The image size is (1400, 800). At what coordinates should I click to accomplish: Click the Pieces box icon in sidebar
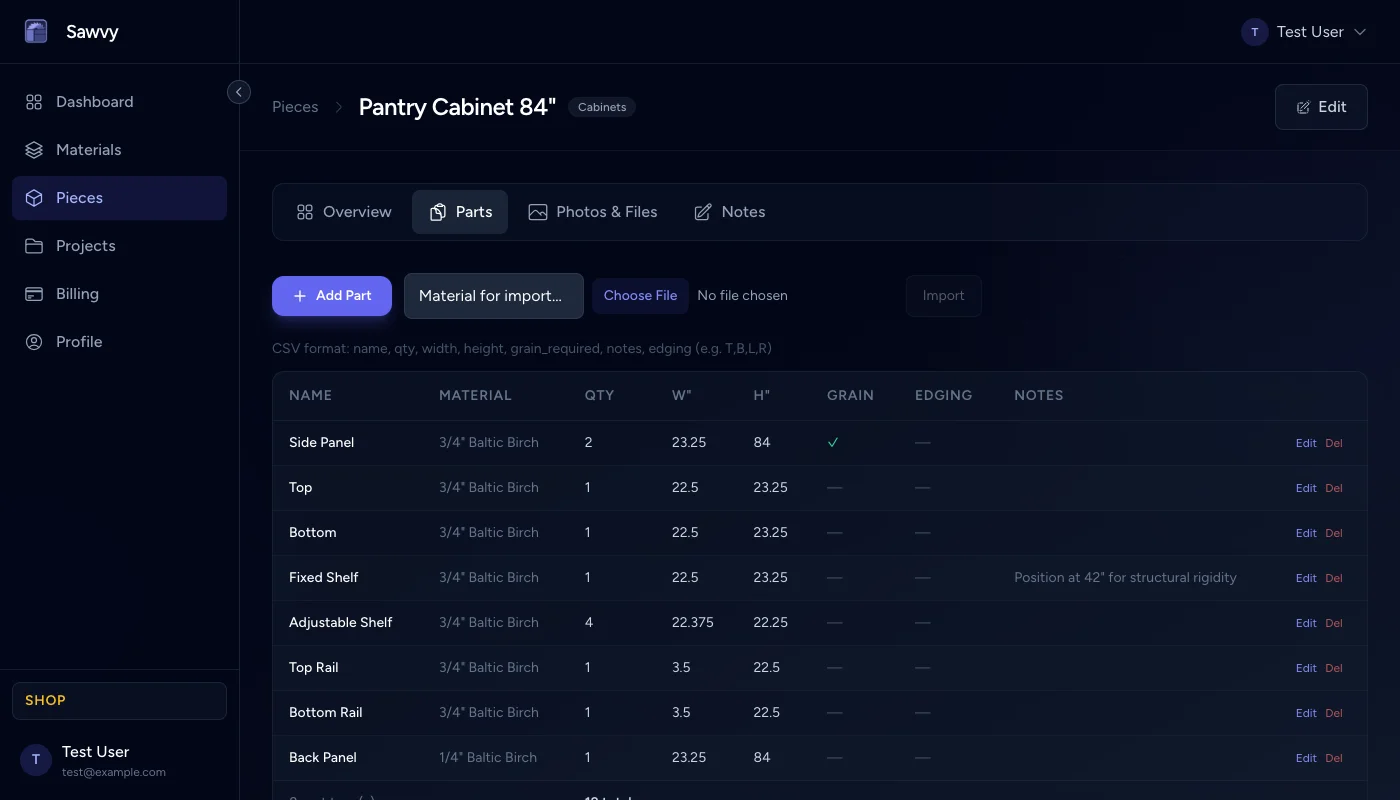(33, 197)
